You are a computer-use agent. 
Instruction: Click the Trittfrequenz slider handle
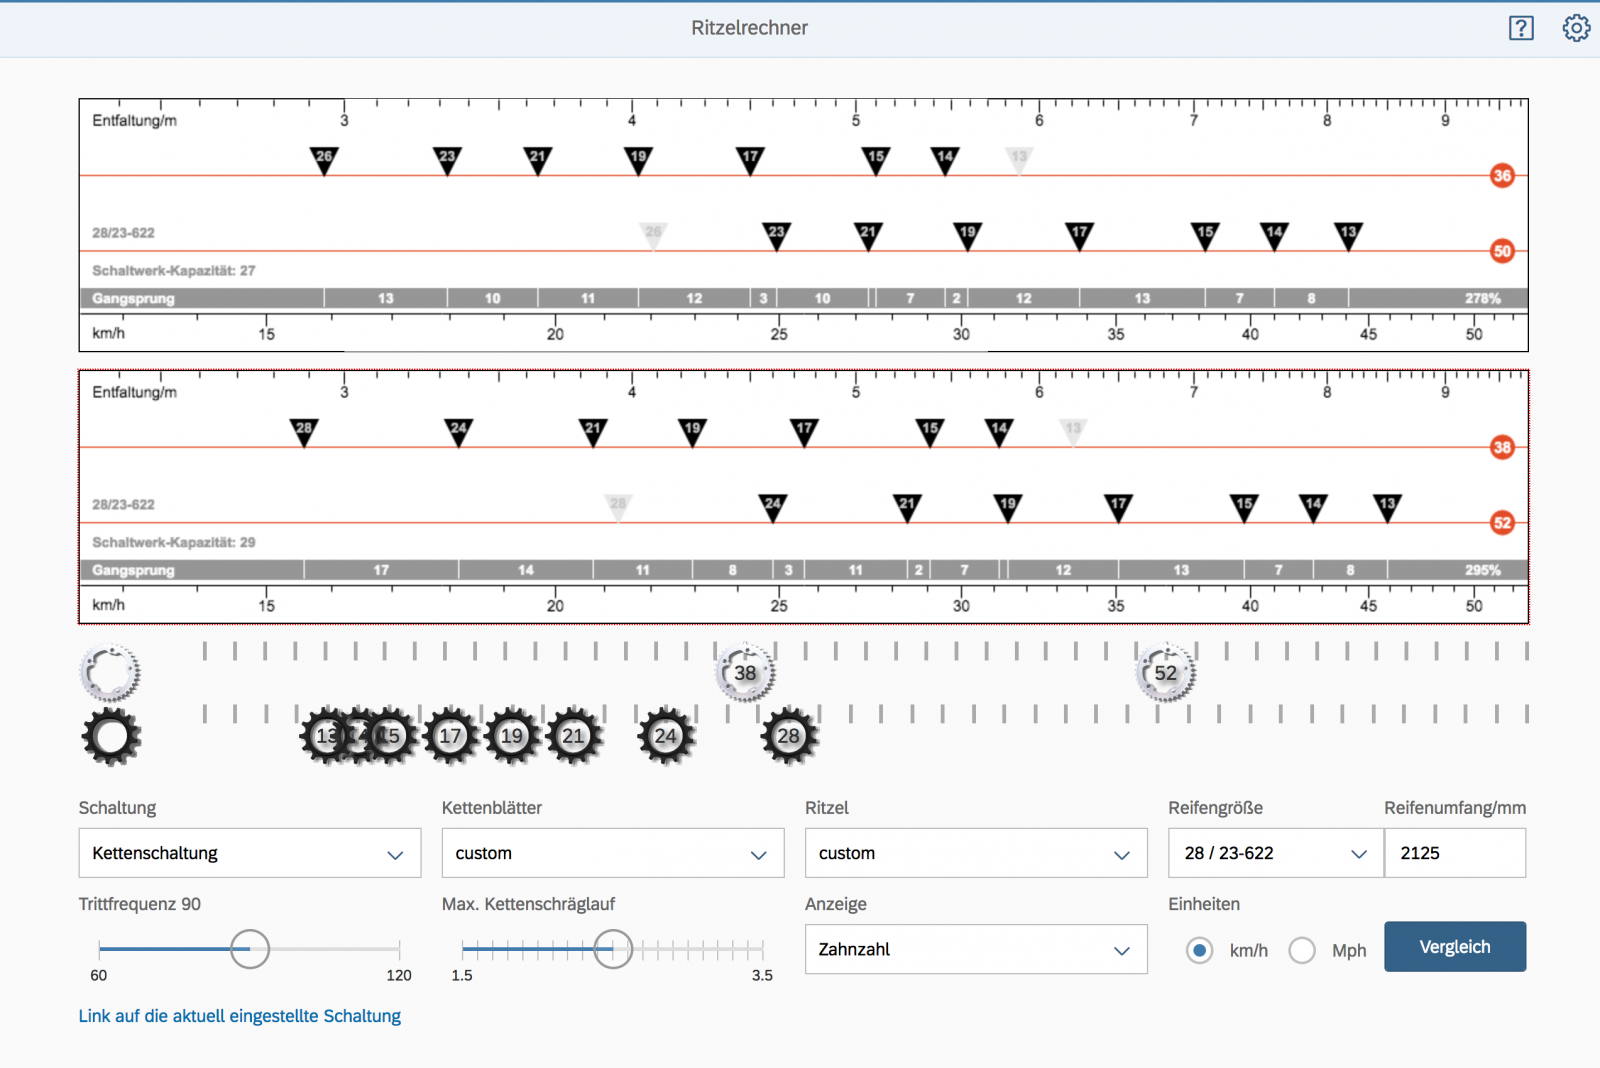pos(250,949)
